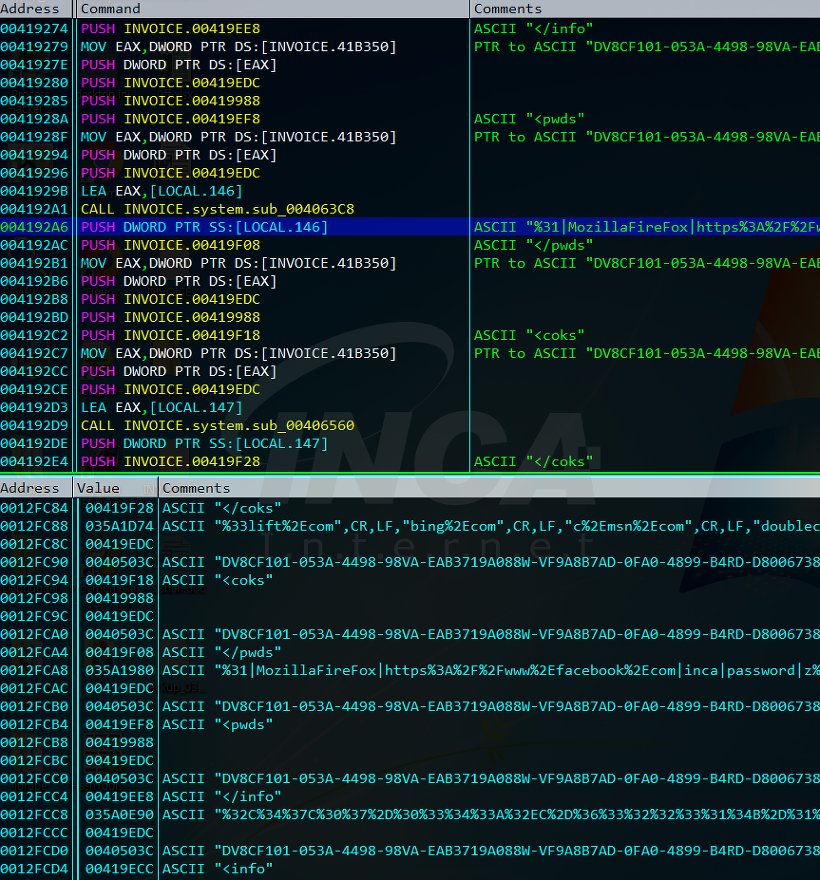Select the stack row at address 0012FC88
Image resolution: width=820 pixels, height=880 pixels.
pyautogui.click(x=410, y=526)
